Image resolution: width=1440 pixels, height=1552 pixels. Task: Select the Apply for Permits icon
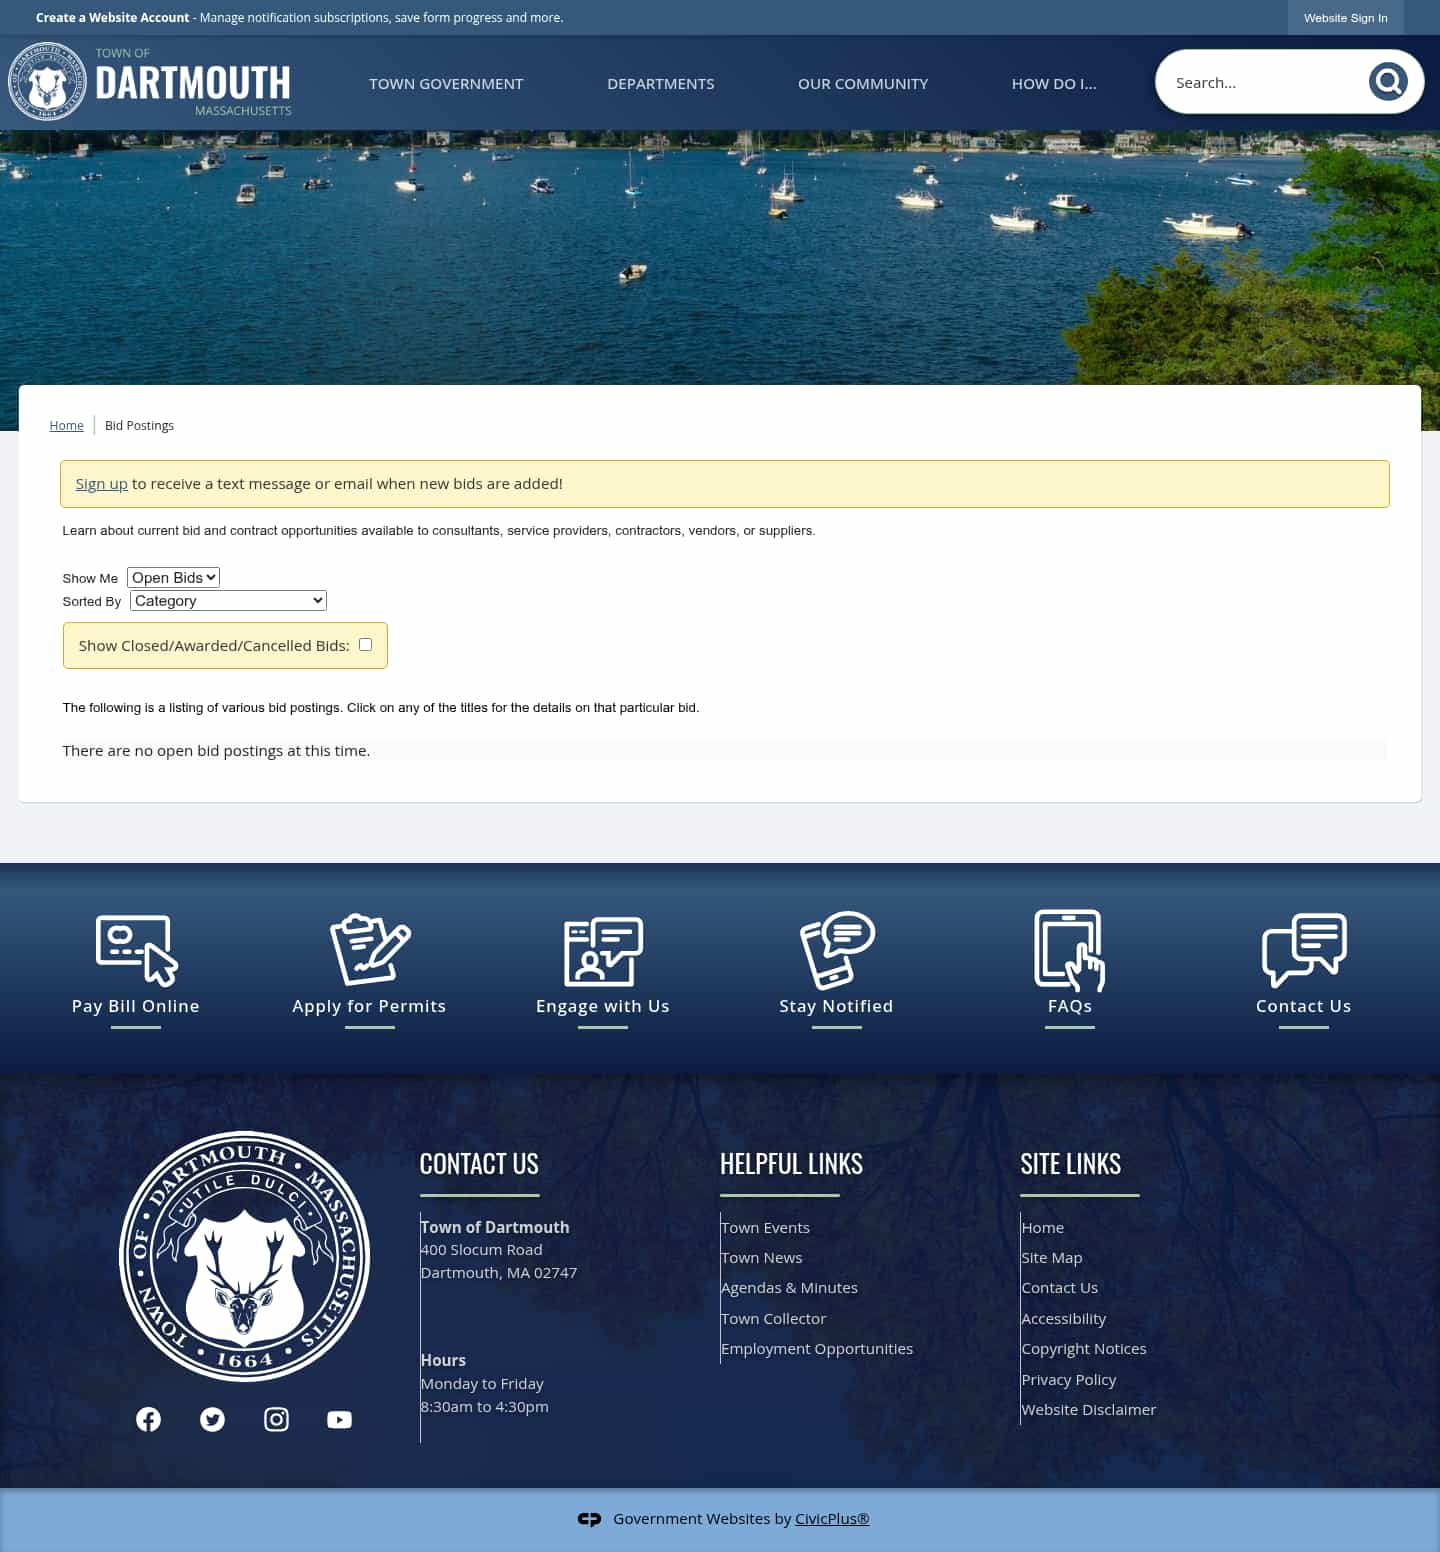click(368, 950)
